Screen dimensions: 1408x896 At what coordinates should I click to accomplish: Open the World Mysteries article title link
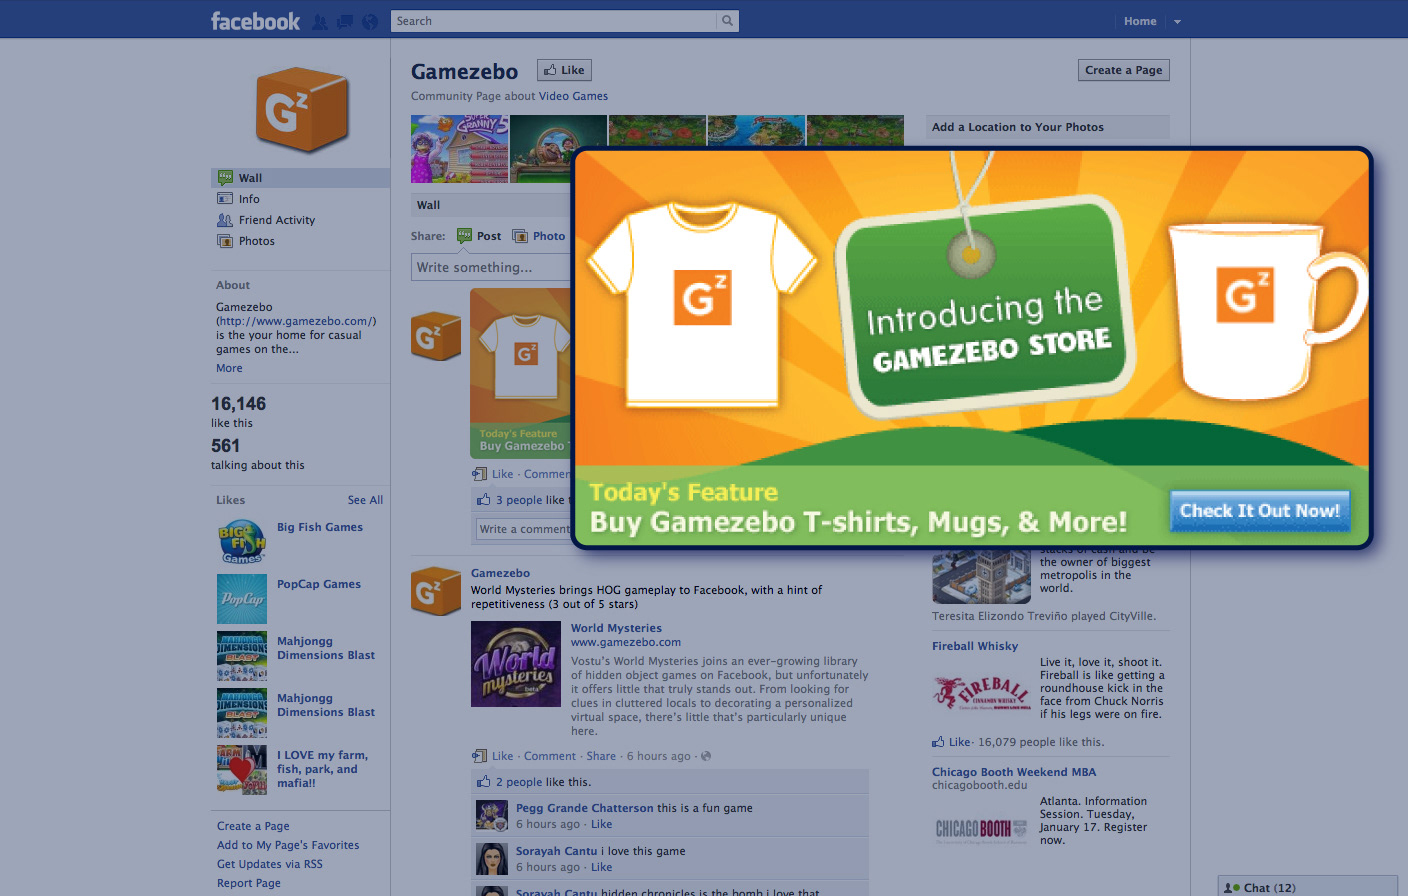pyautogui.click(x=616, y=628)
